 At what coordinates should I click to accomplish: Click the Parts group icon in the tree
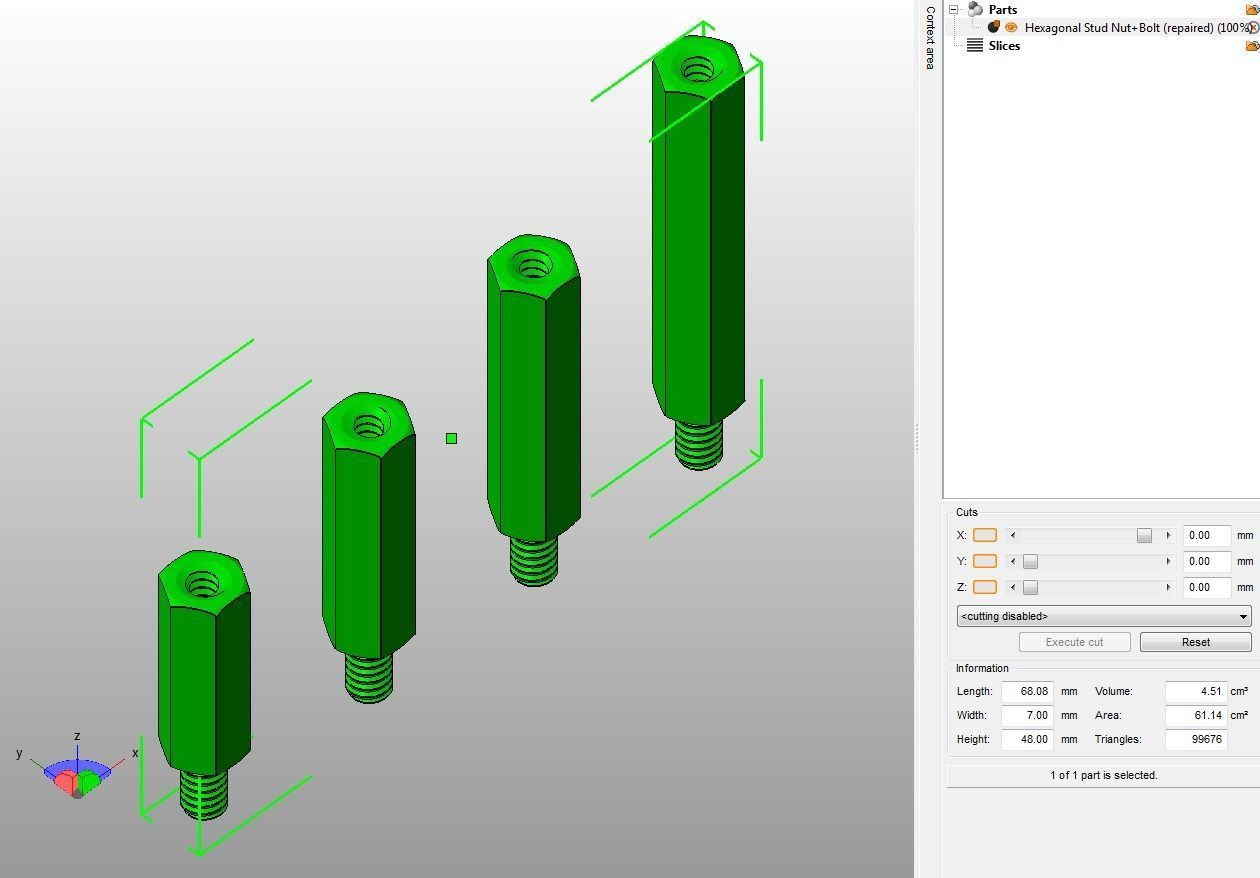tap(977, 9)
